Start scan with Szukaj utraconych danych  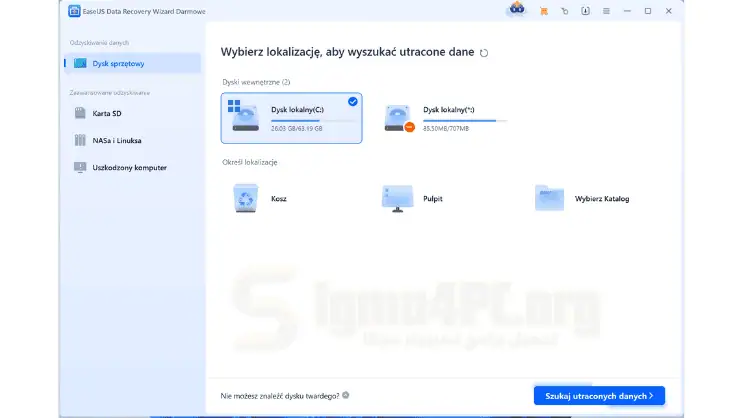pyautogui.click(x=599, y=396)
